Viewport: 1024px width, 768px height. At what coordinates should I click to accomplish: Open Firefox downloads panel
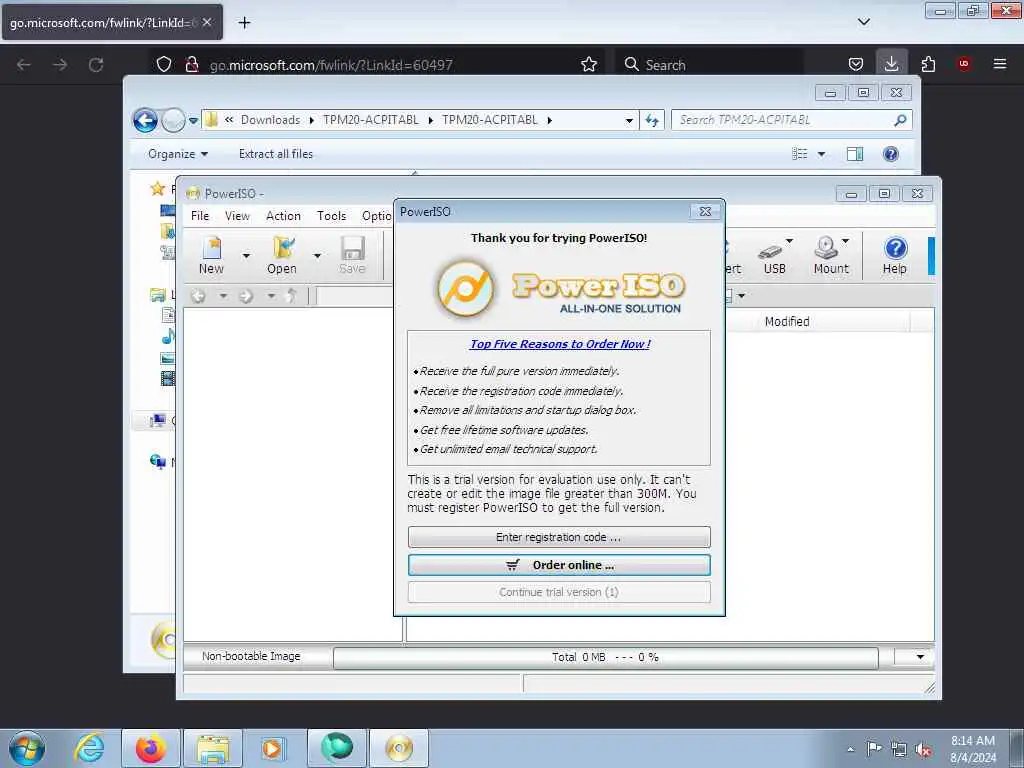tap(891, 64)
